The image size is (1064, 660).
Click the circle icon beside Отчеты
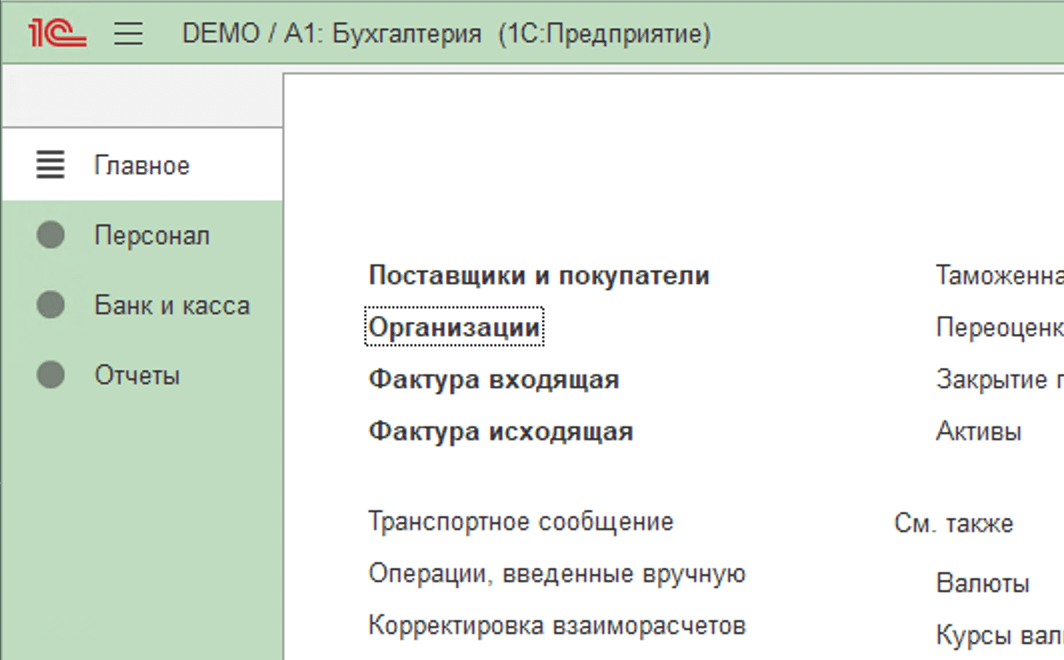pyautogui.click(x=50, y=375)
